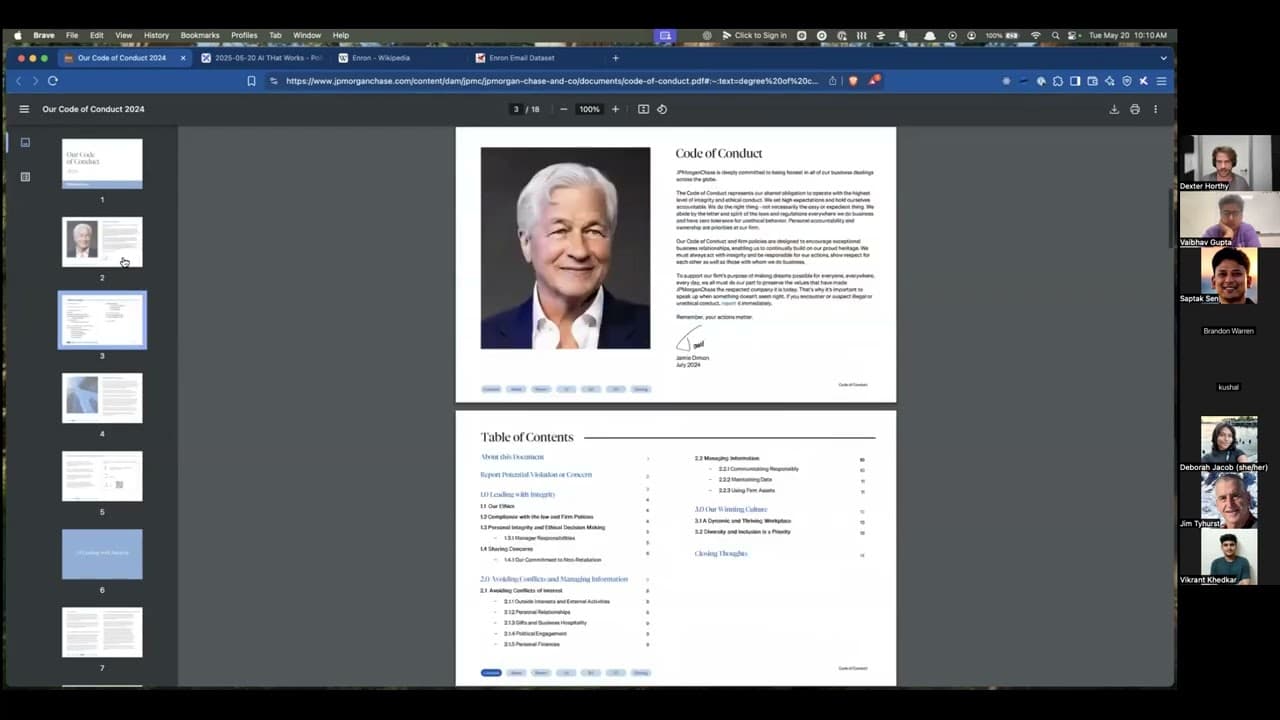Download the PDF document
1280x720 pixels.
[x=1114, y=109]
